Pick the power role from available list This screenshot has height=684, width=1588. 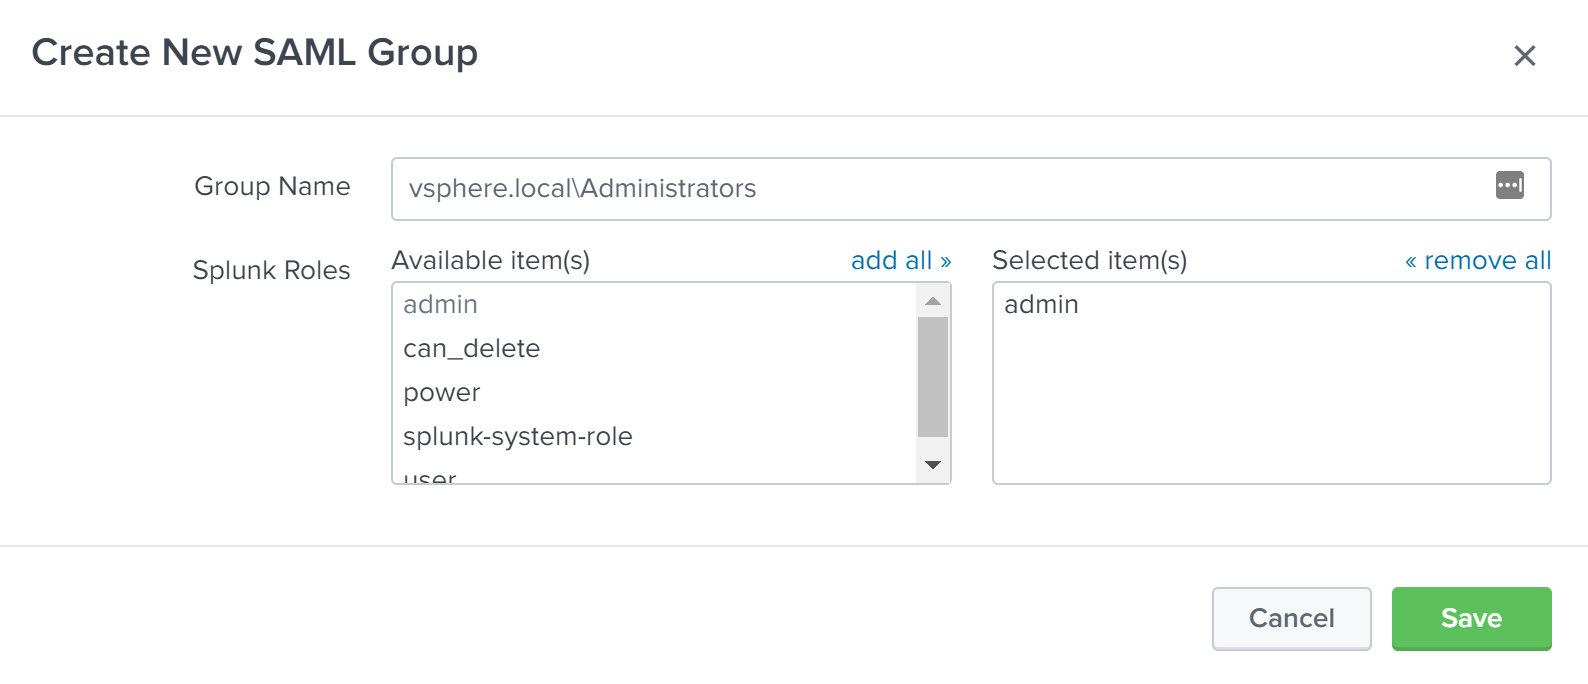pos(442,393)
